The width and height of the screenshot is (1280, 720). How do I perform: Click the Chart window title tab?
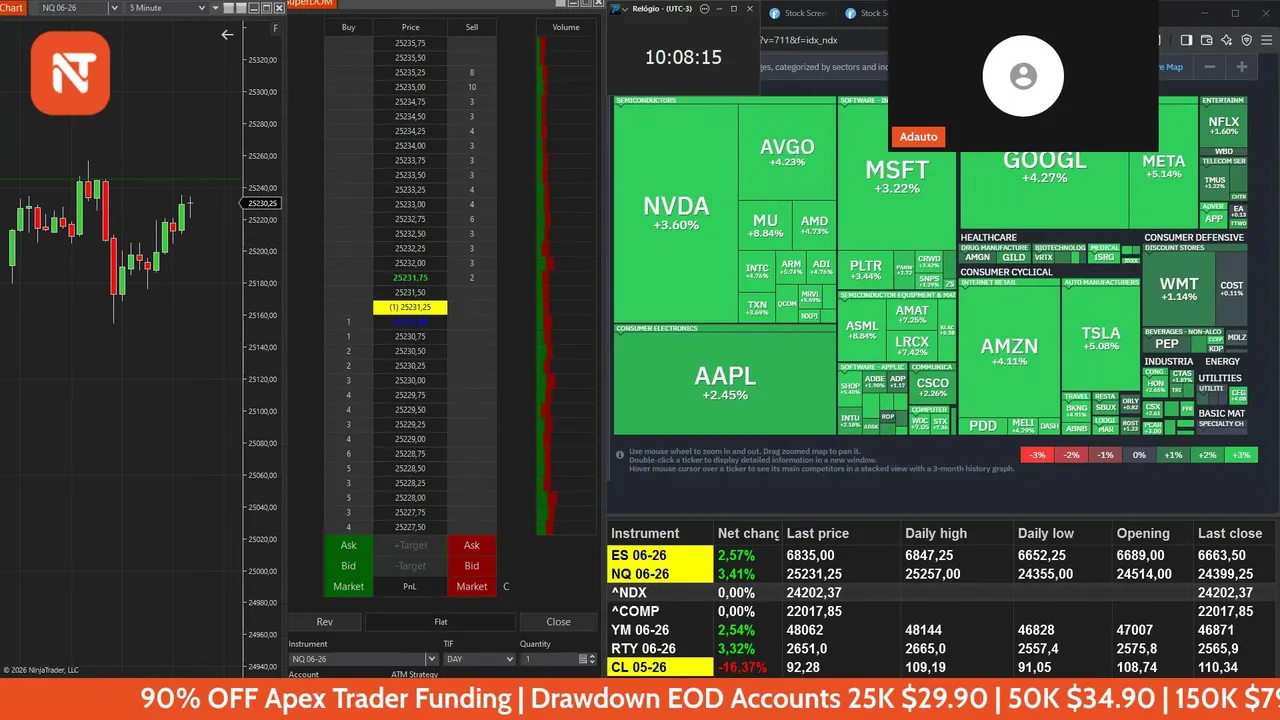coord(12,7)
